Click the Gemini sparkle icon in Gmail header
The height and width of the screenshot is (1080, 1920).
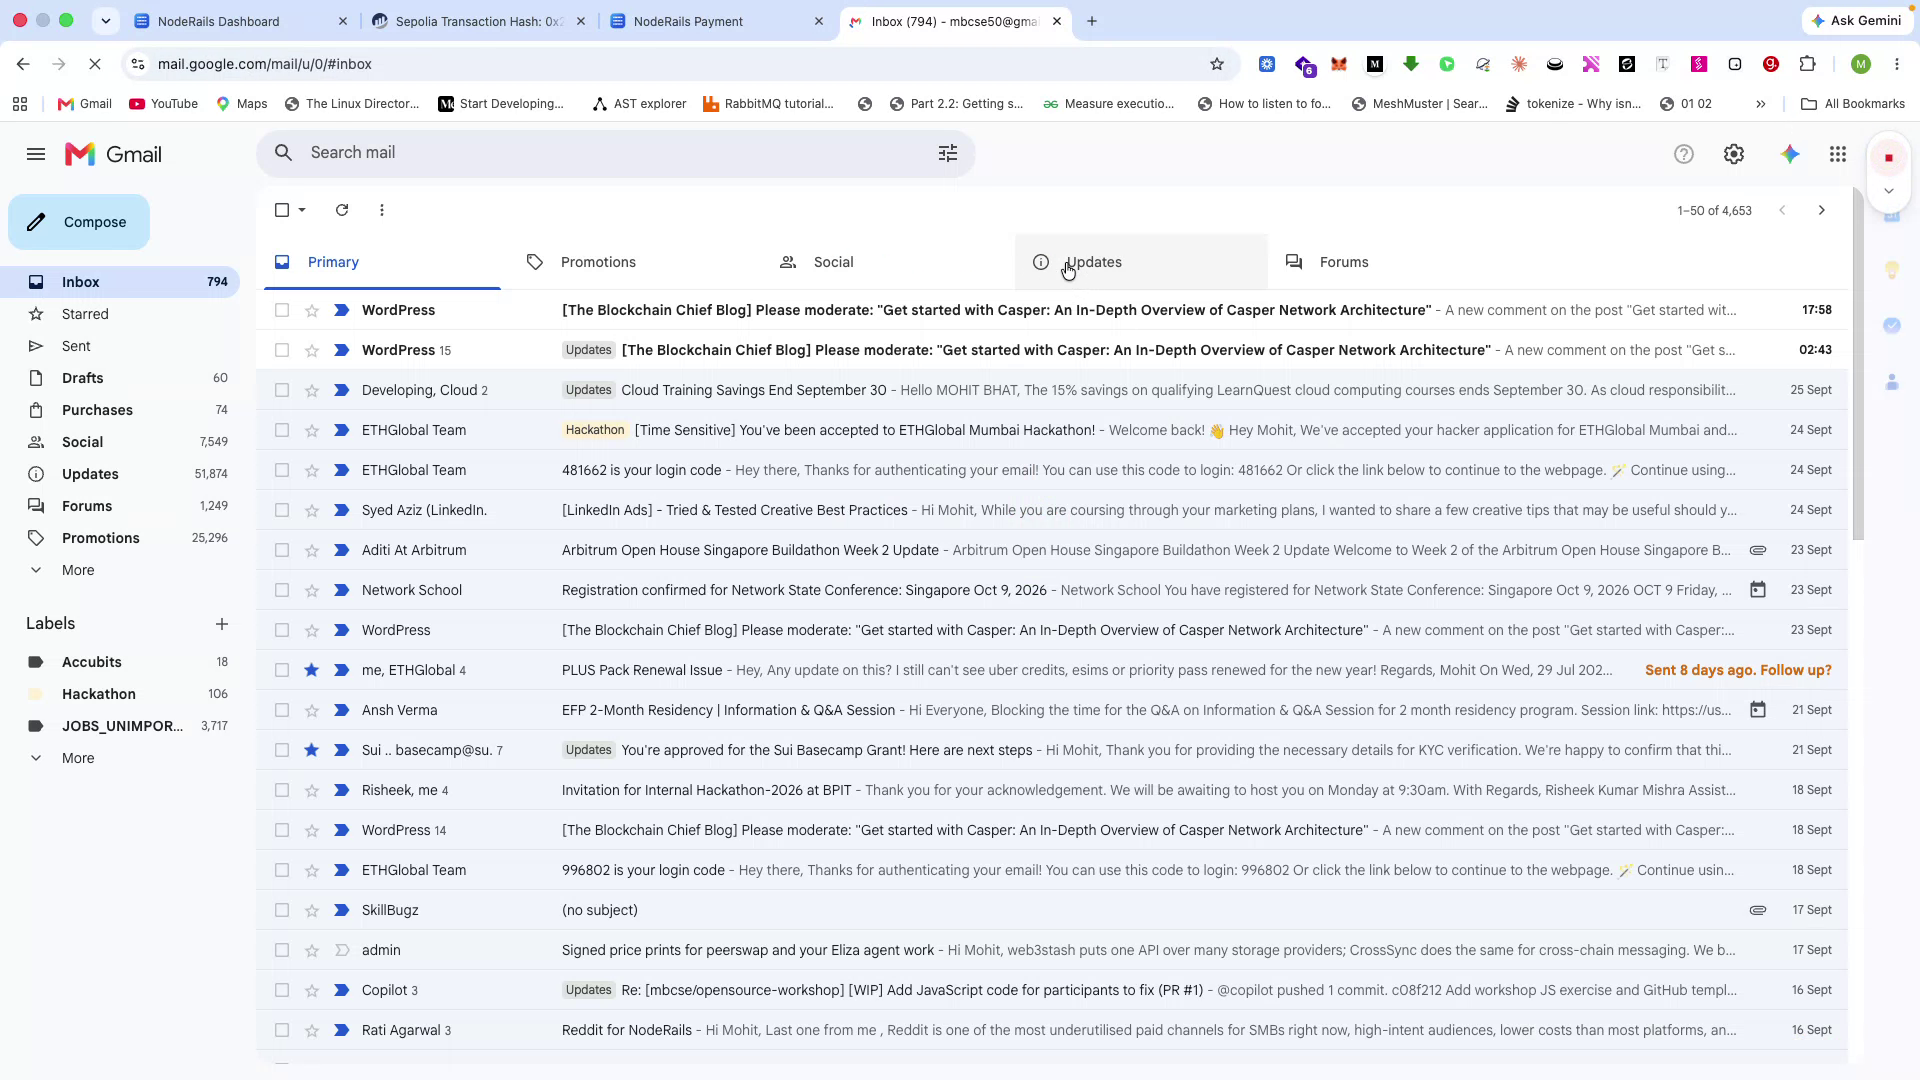coord(1790,154)
